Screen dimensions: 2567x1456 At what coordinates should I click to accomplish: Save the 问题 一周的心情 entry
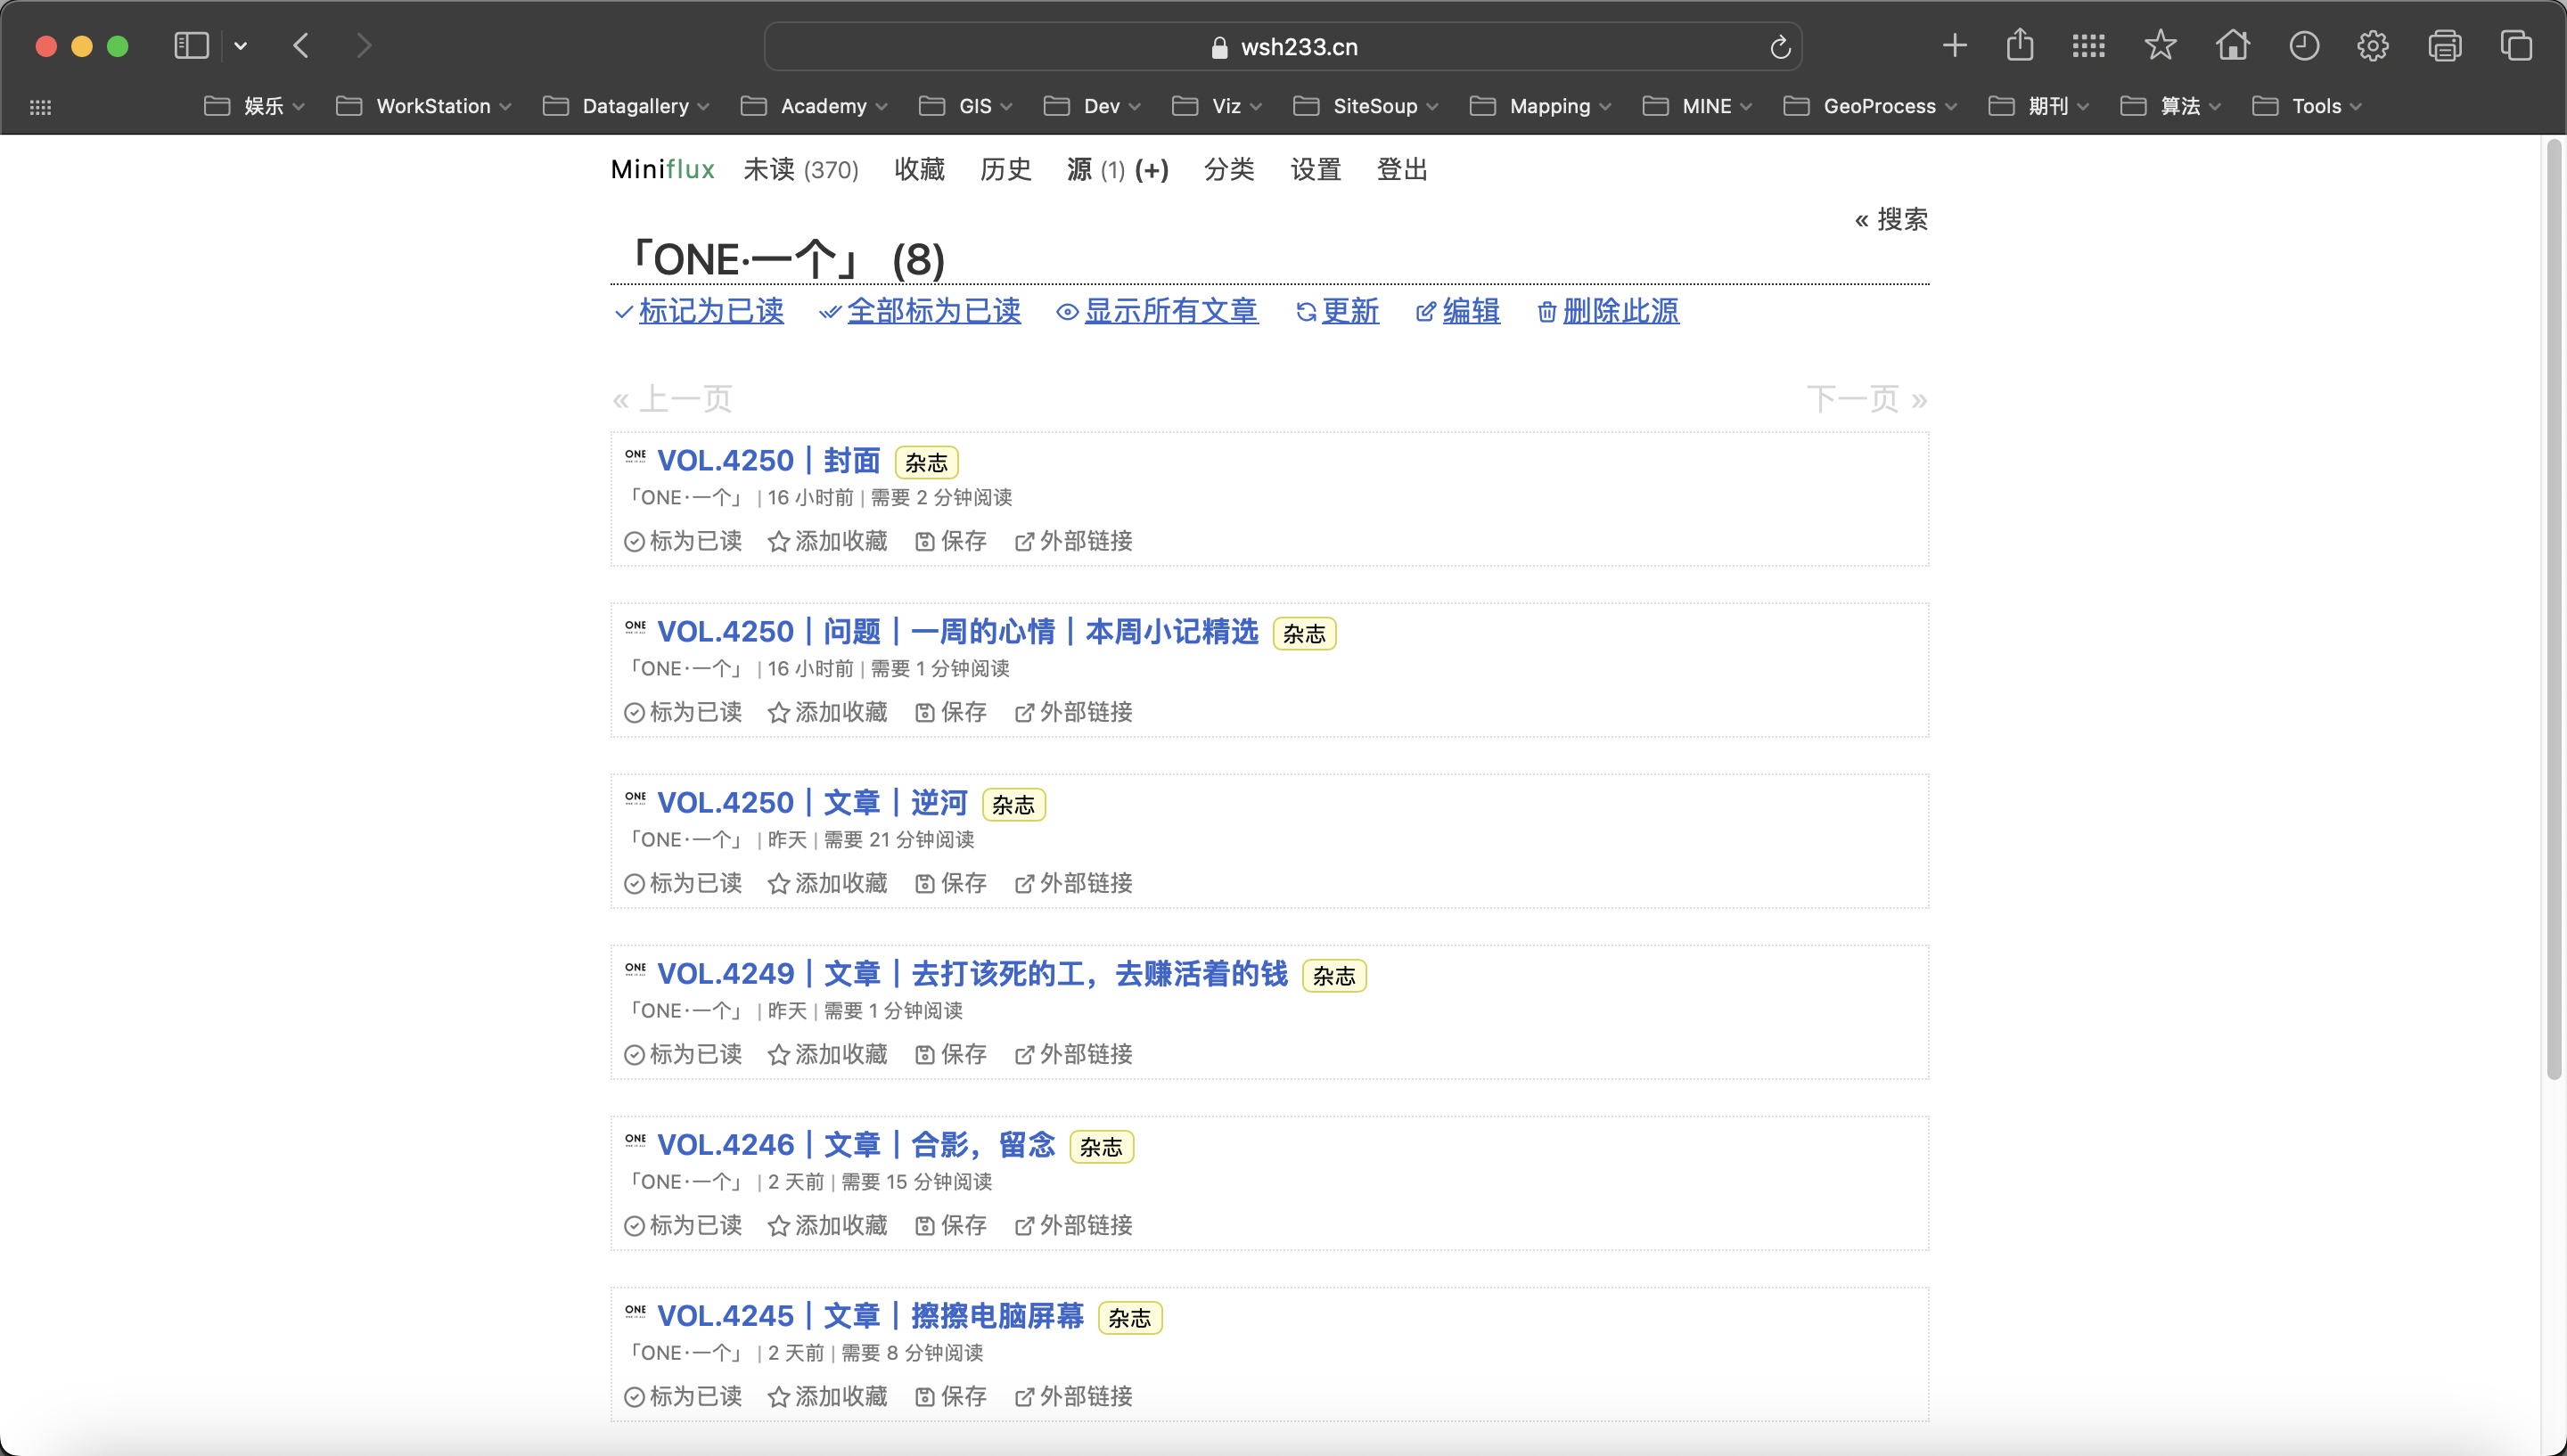pos(951,712)
